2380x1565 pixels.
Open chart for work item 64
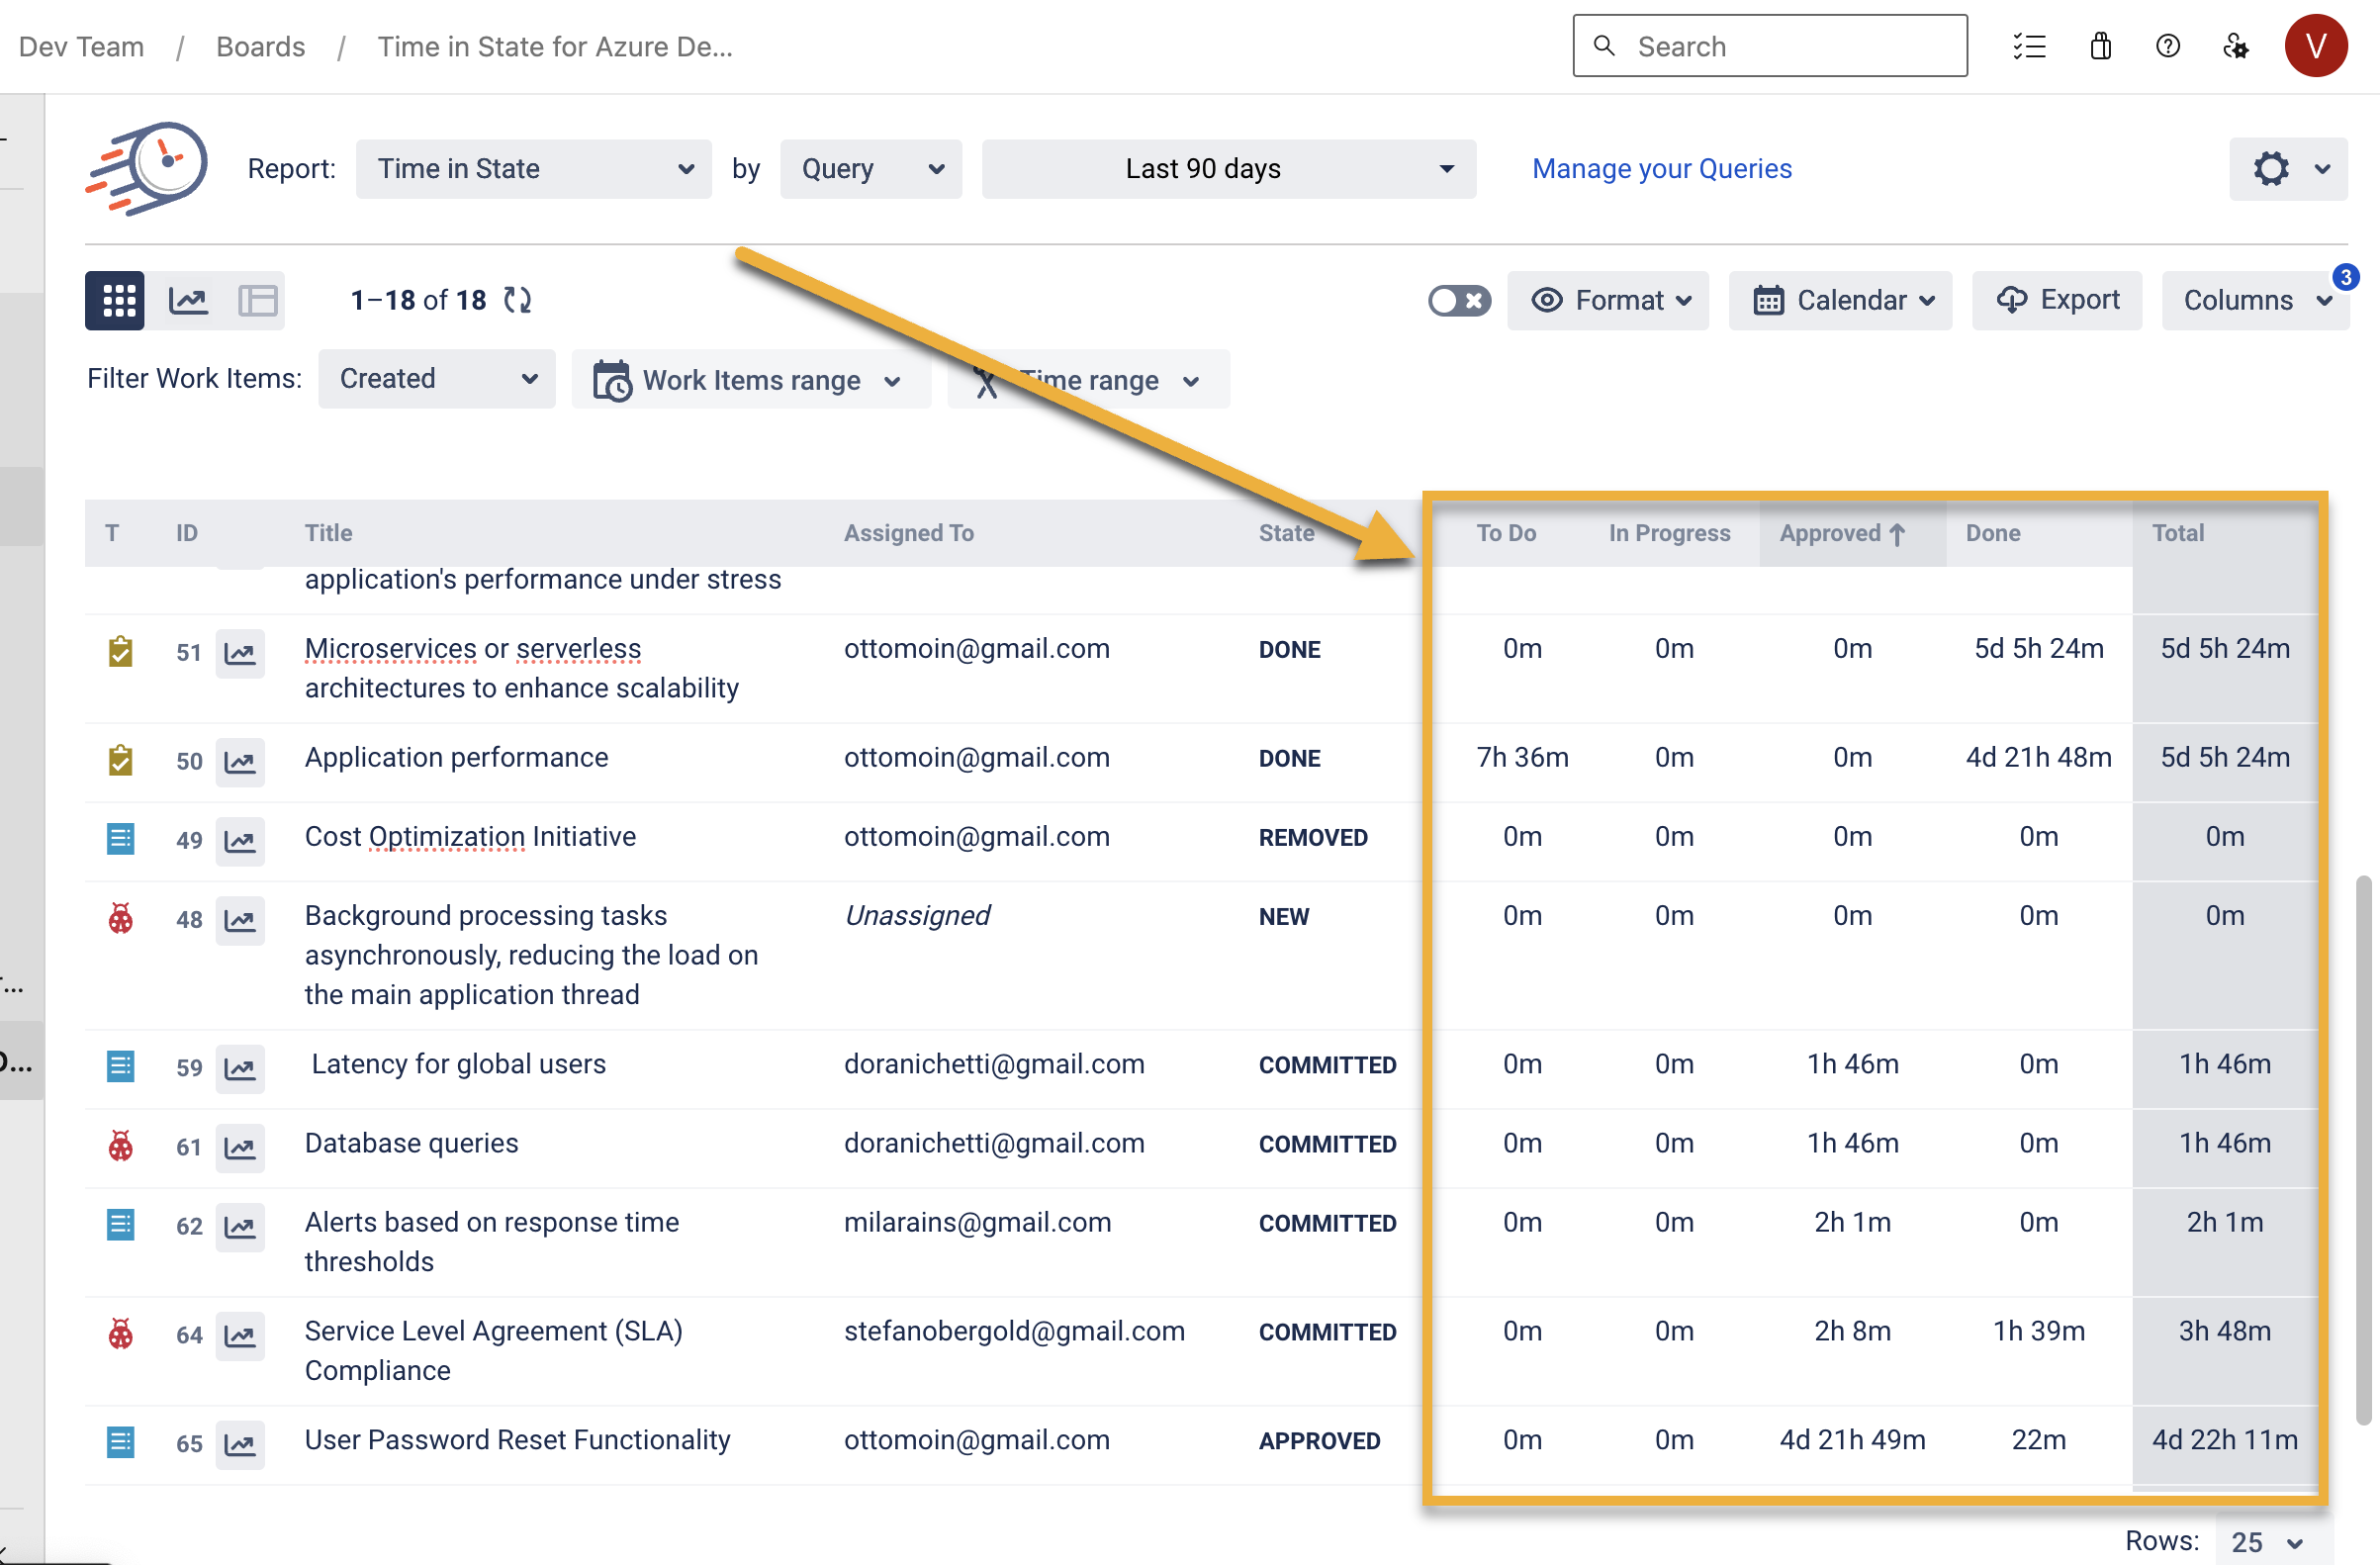coord(240,1335)
